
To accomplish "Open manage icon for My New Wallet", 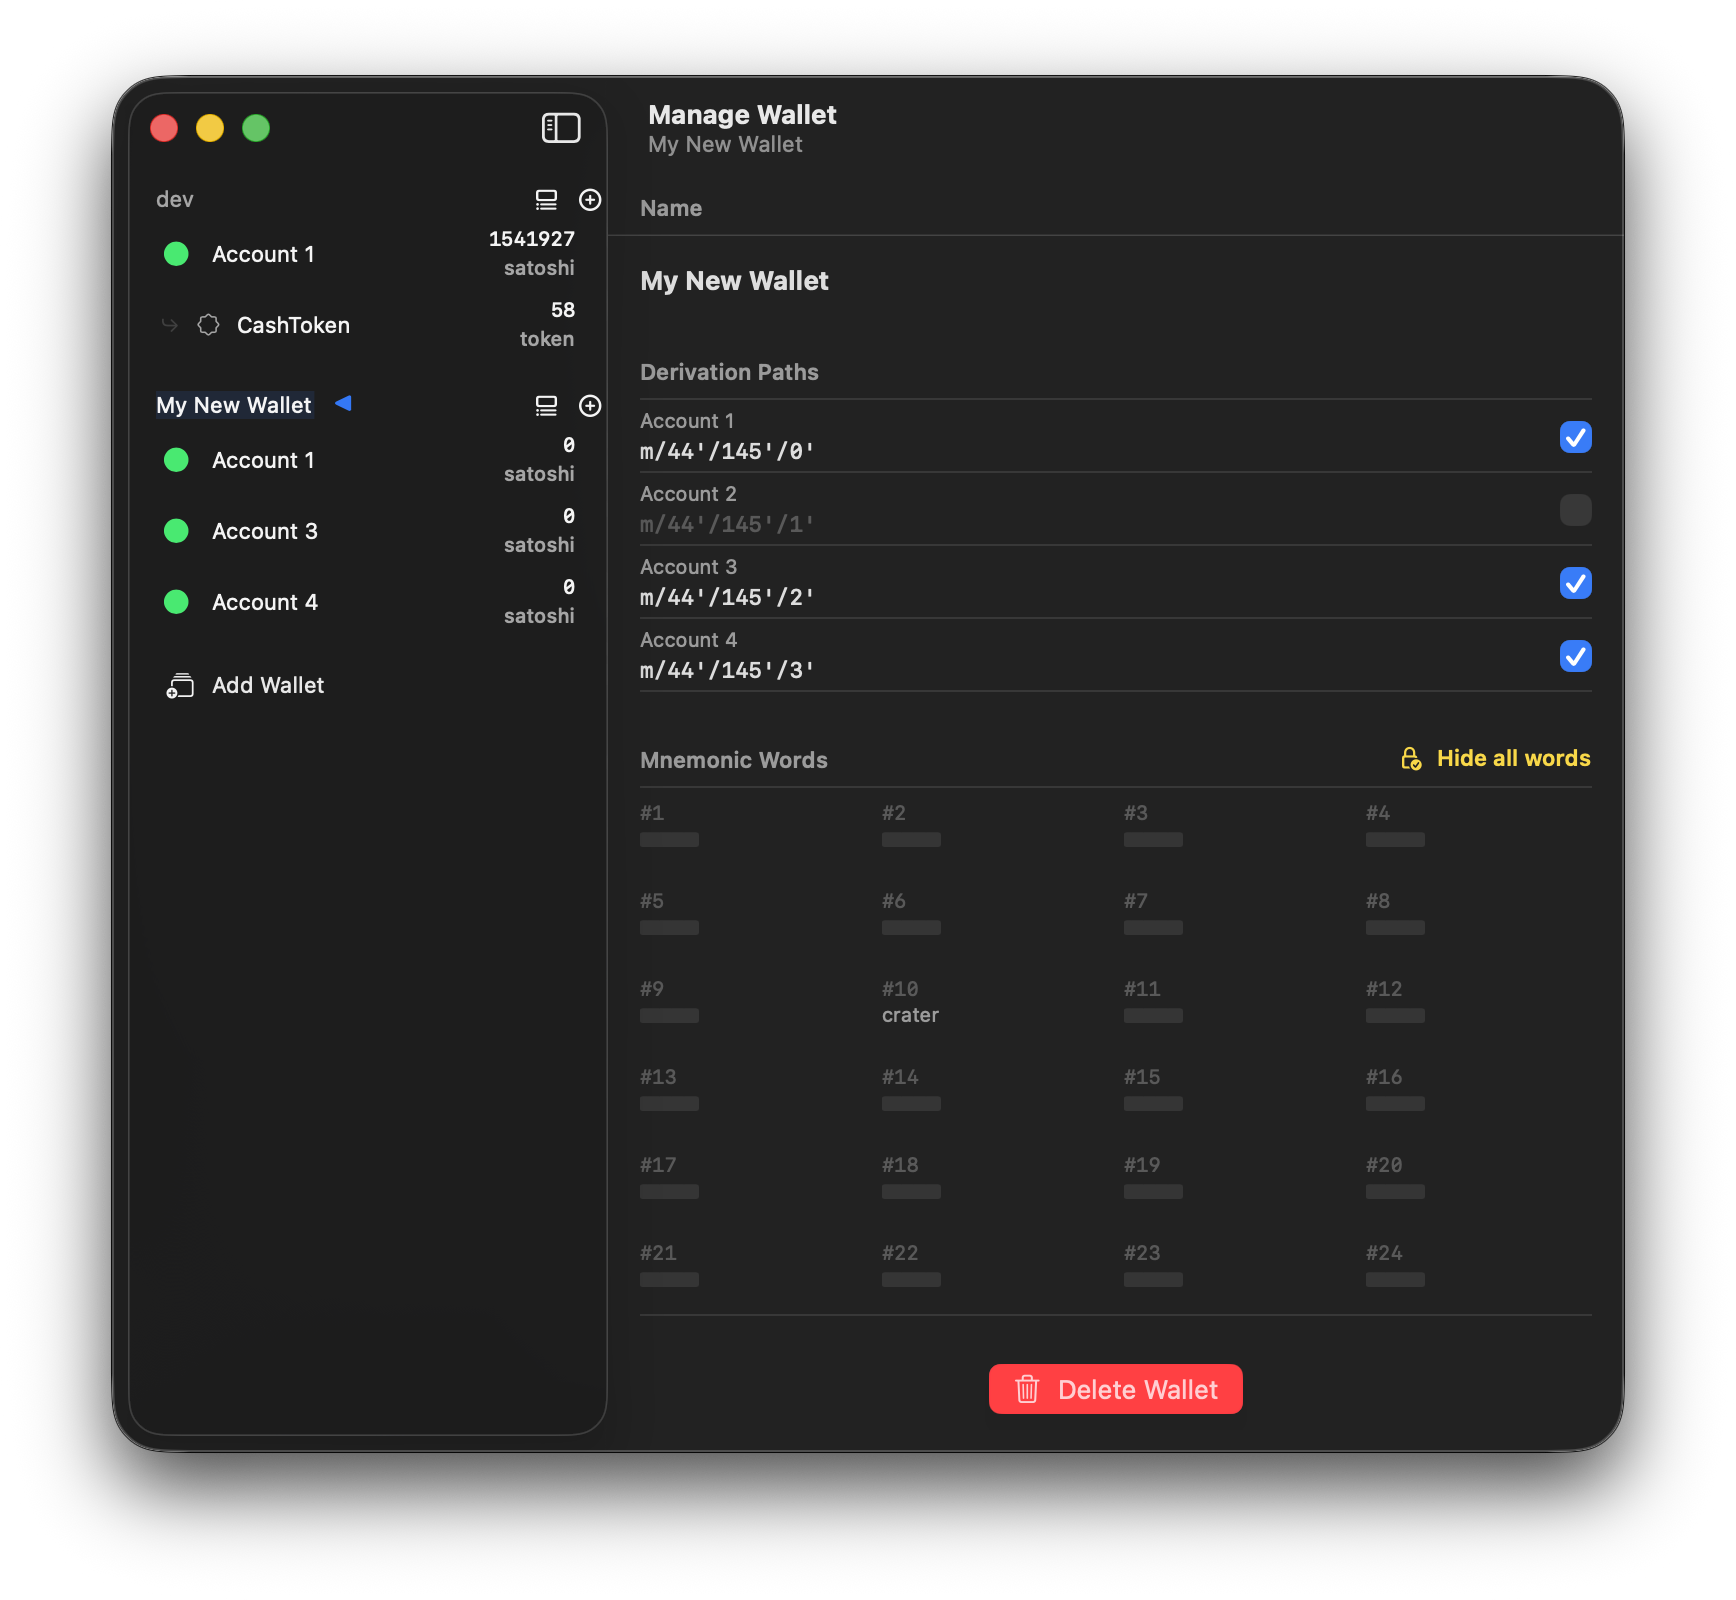I will coord(546,406).
